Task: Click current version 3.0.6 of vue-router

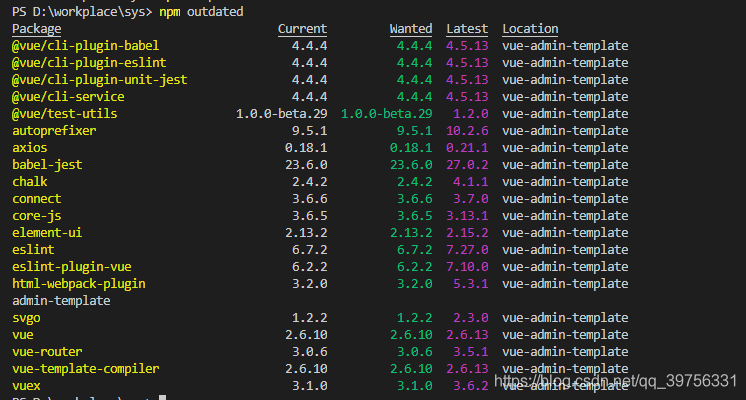Action: 310,351
